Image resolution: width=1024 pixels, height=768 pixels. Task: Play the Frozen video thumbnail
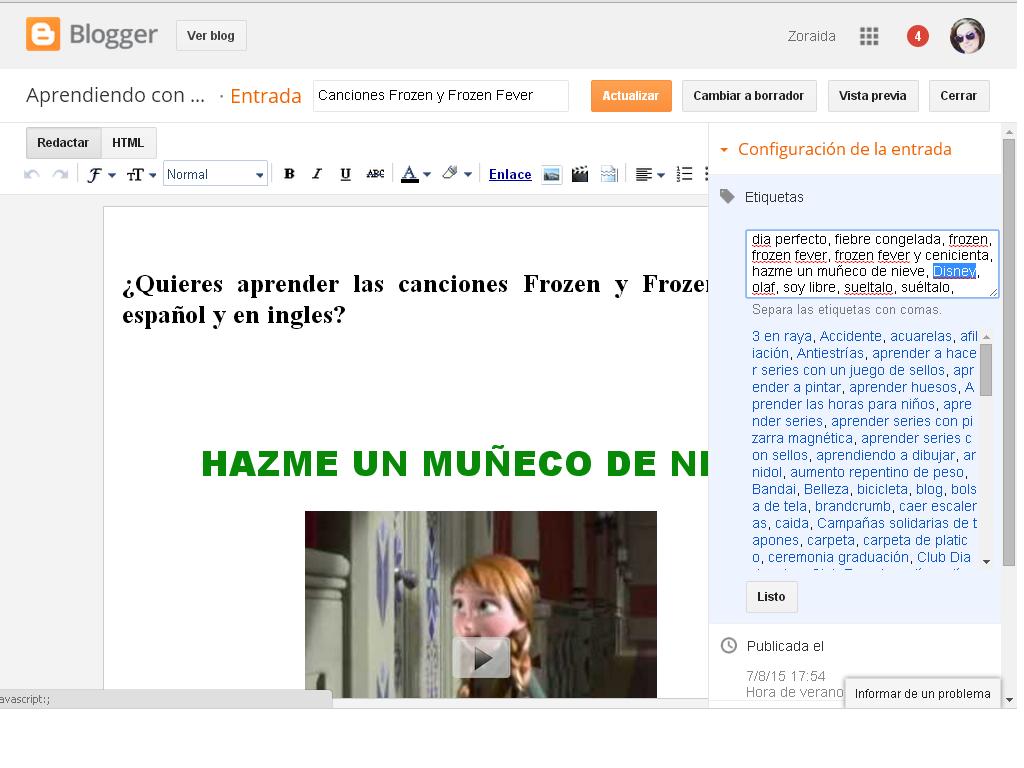(481, 658)
